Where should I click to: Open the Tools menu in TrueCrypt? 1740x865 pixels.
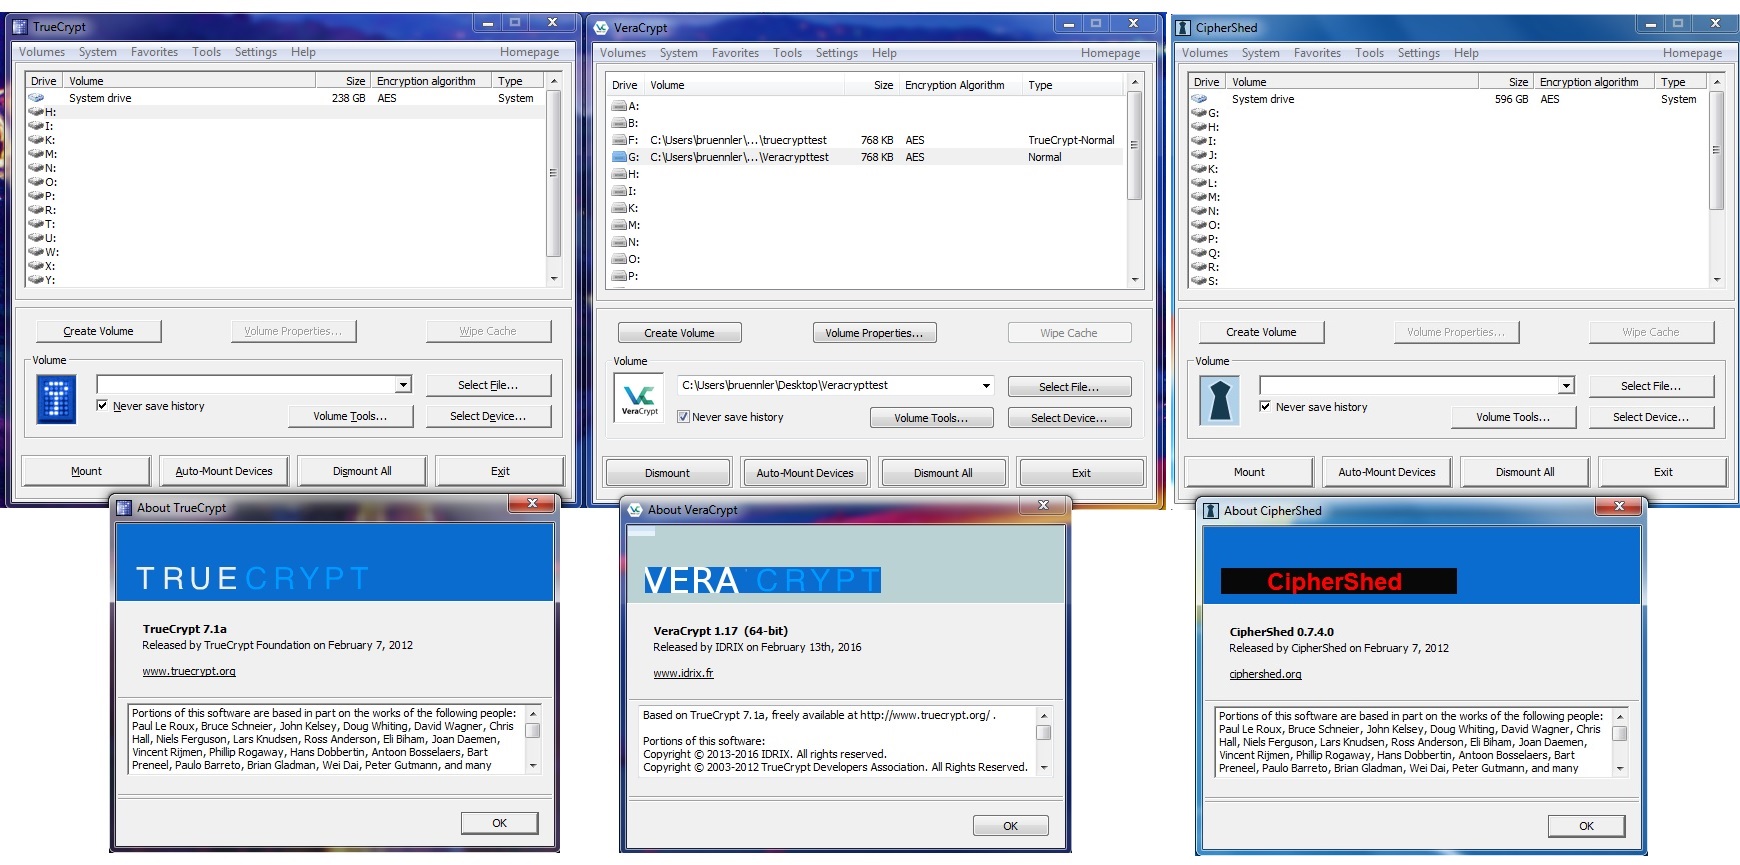(206, 52)
